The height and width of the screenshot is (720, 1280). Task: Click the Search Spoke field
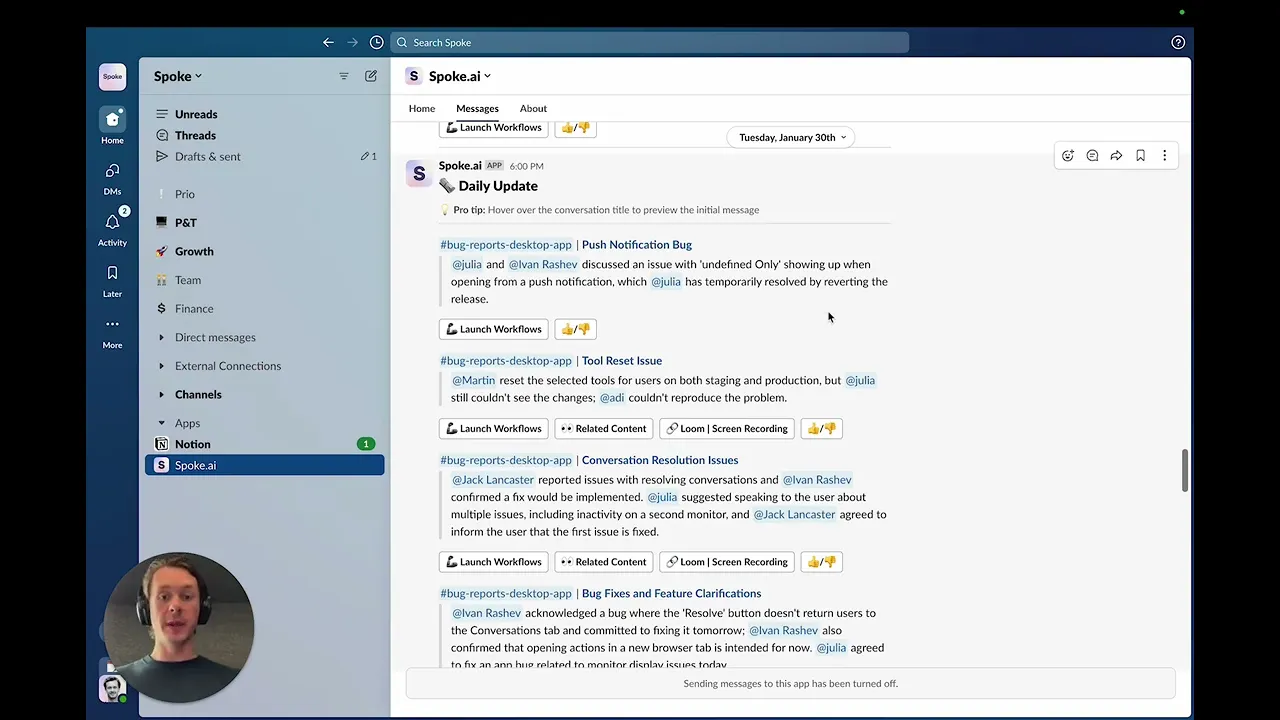[x=650, y=42]
